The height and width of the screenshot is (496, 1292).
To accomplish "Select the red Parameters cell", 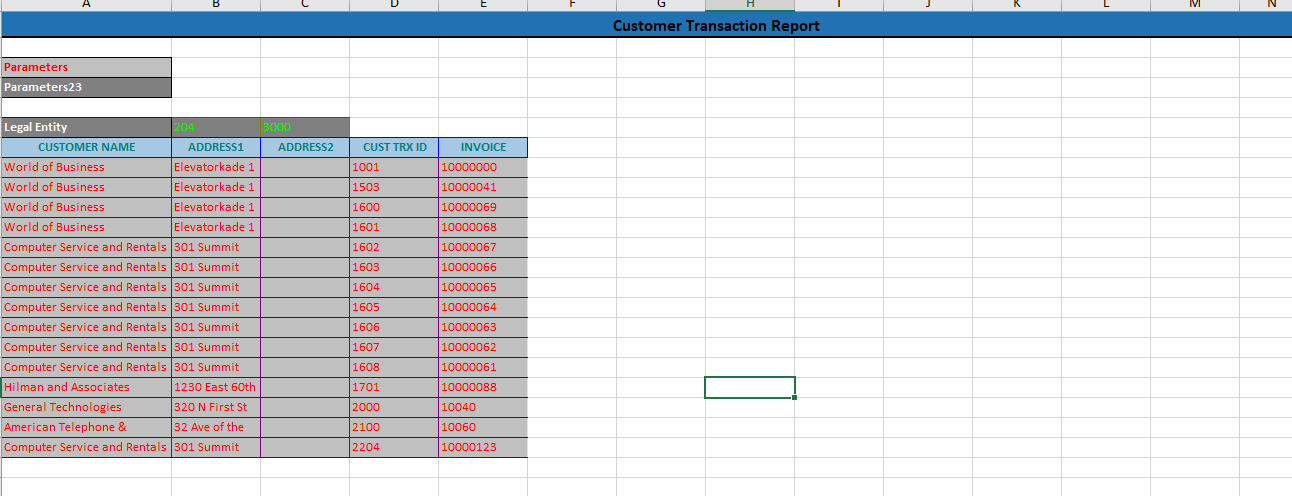I will (86, 67).
